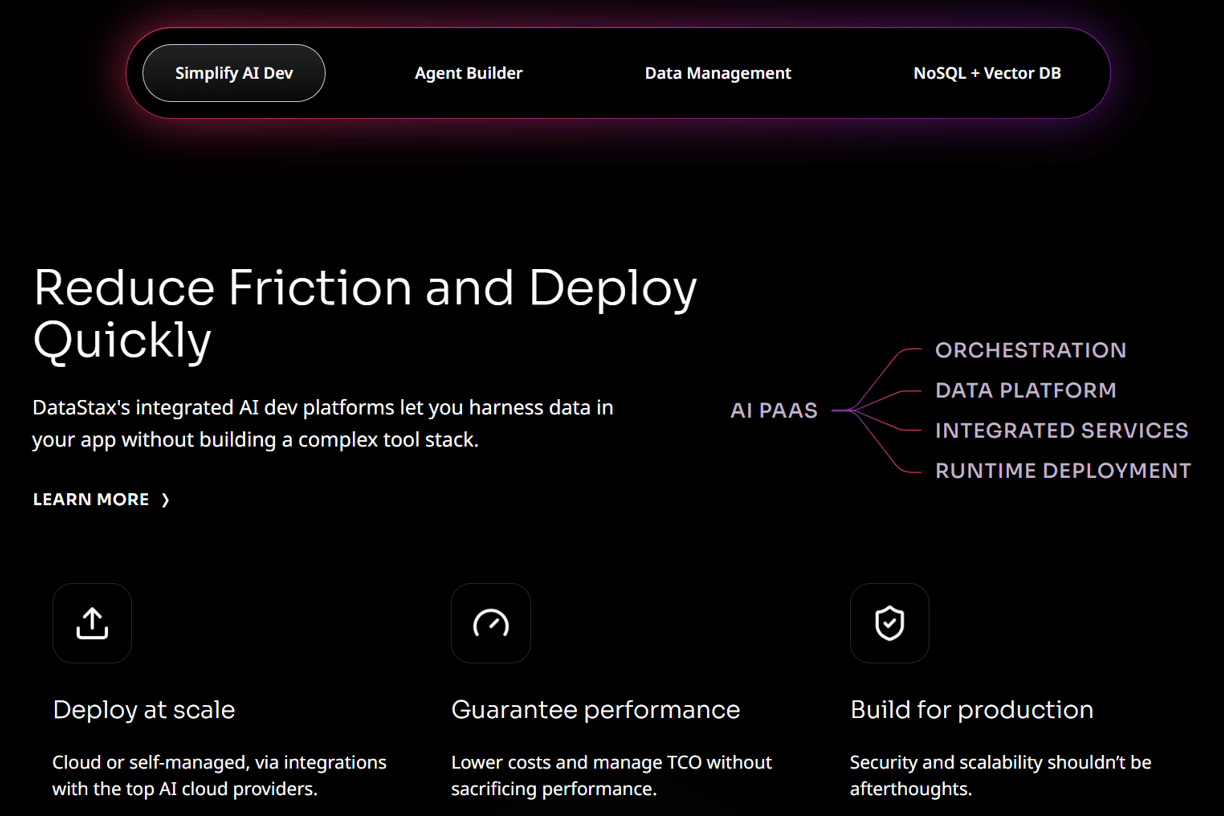Click the DataStax's integrated AI dev platforms paragraph

(323, 424)
